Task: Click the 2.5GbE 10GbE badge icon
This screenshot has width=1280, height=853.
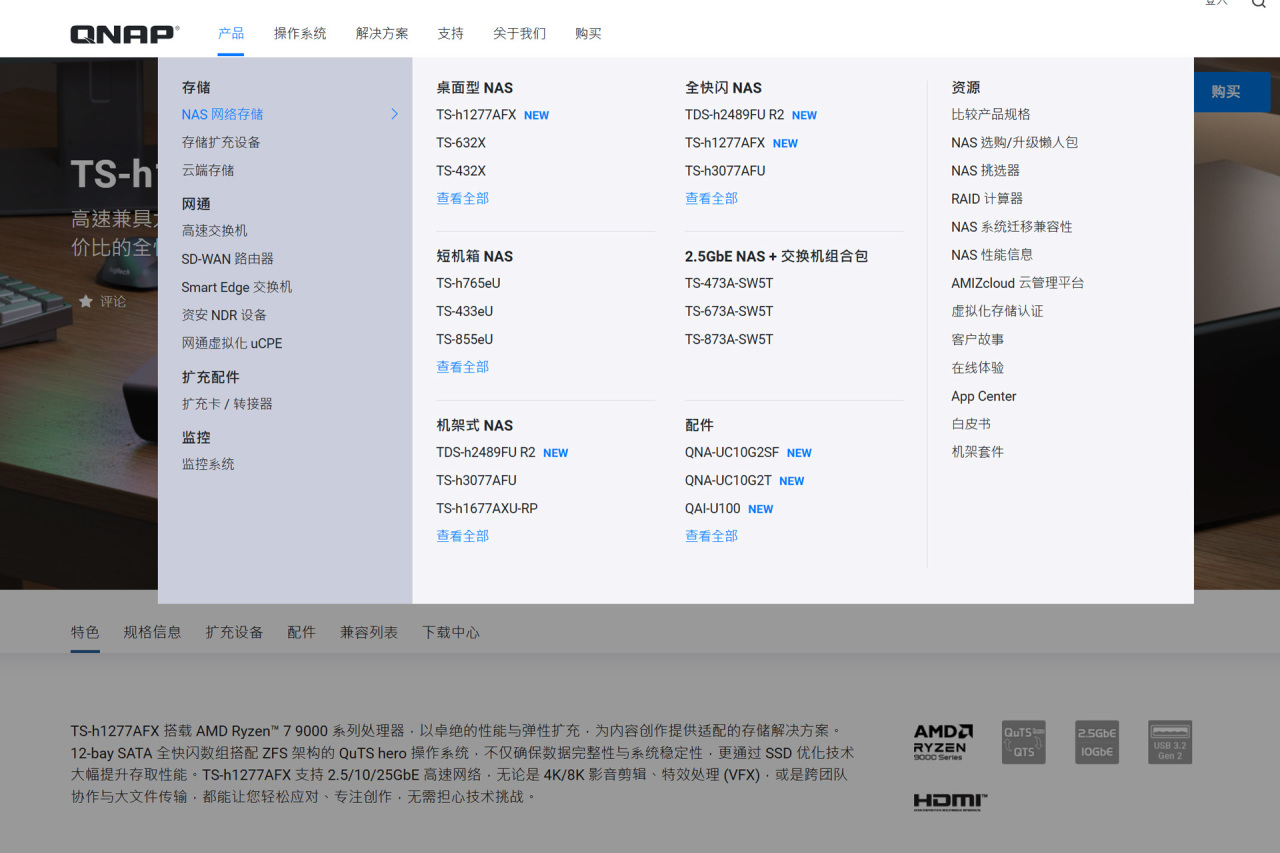Action: tap(1097, 742)
